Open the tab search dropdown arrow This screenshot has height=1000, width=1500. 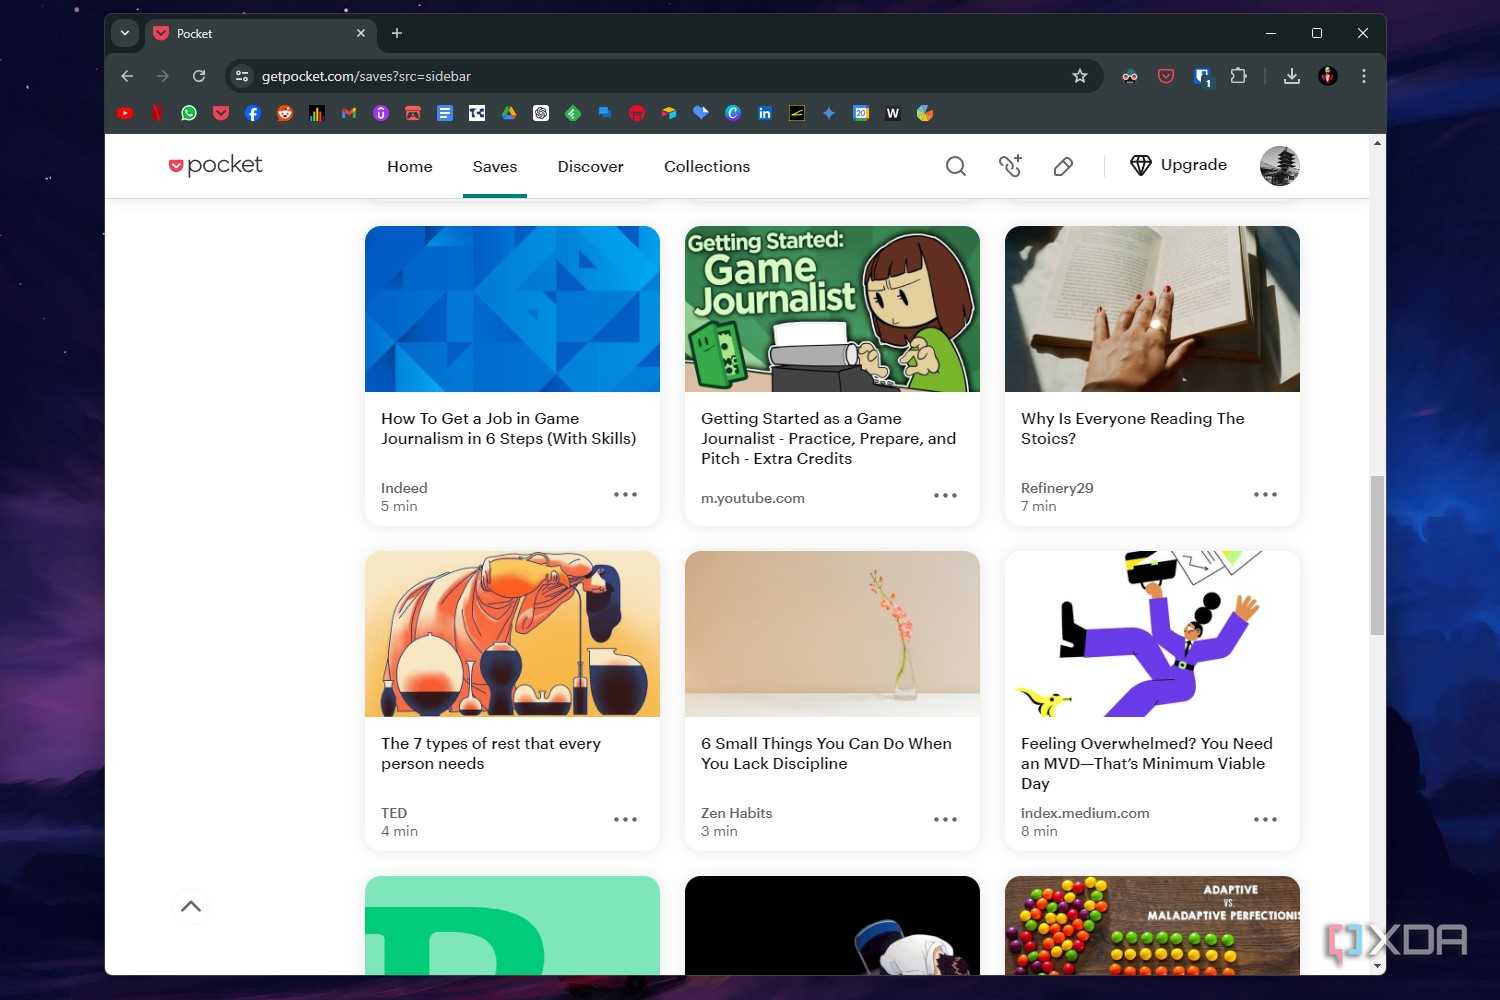click(125, 33)
